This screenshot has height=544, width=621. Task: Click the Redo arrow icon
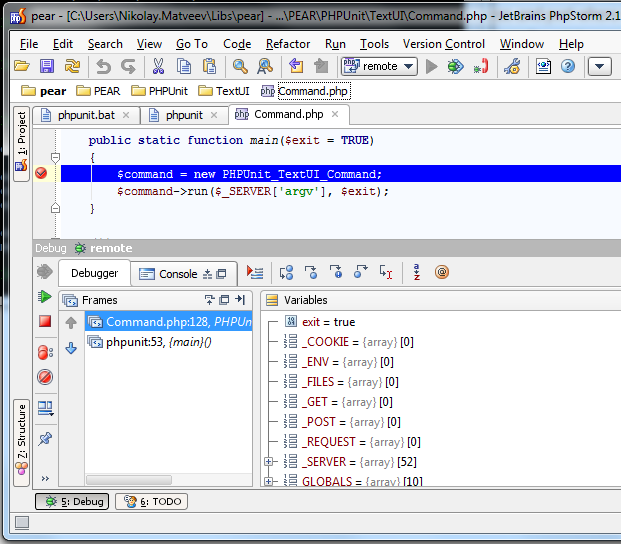click(x=129, y=66)
